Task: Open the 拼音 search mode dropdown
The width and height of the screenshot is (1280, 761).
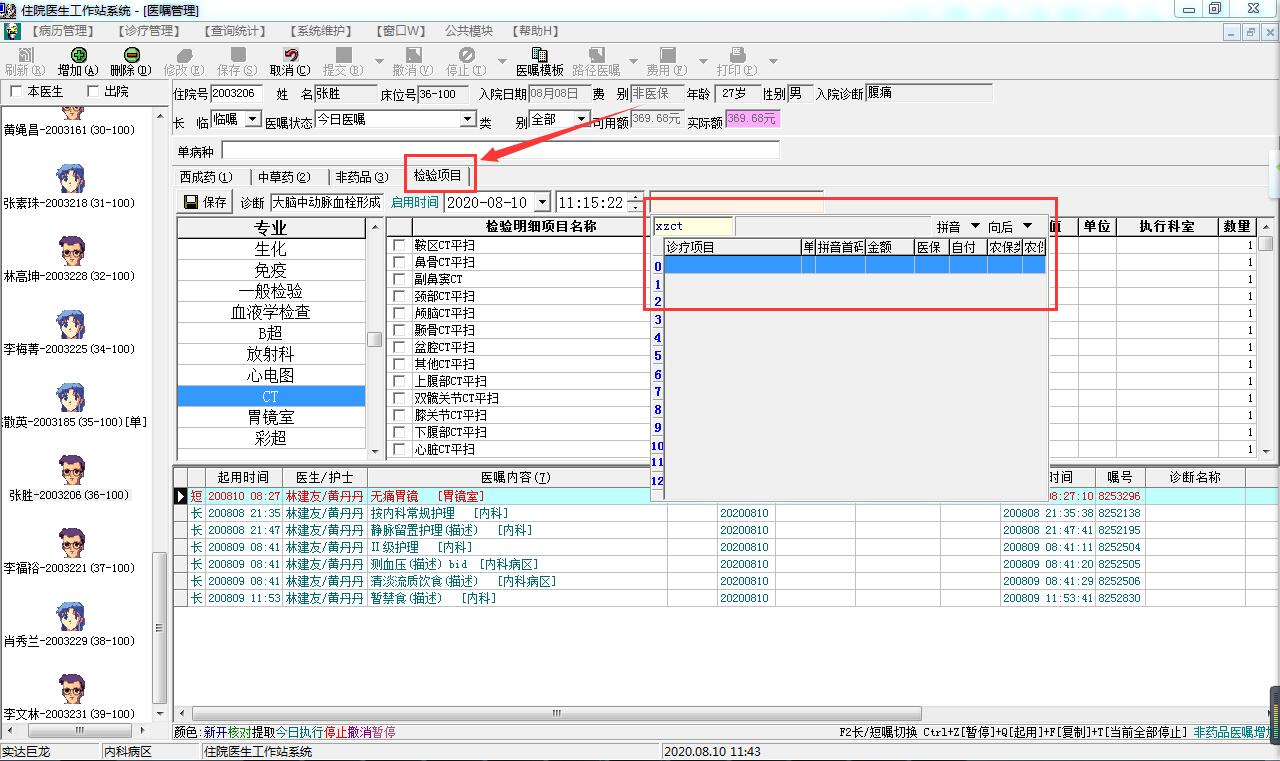Action: 976,226
